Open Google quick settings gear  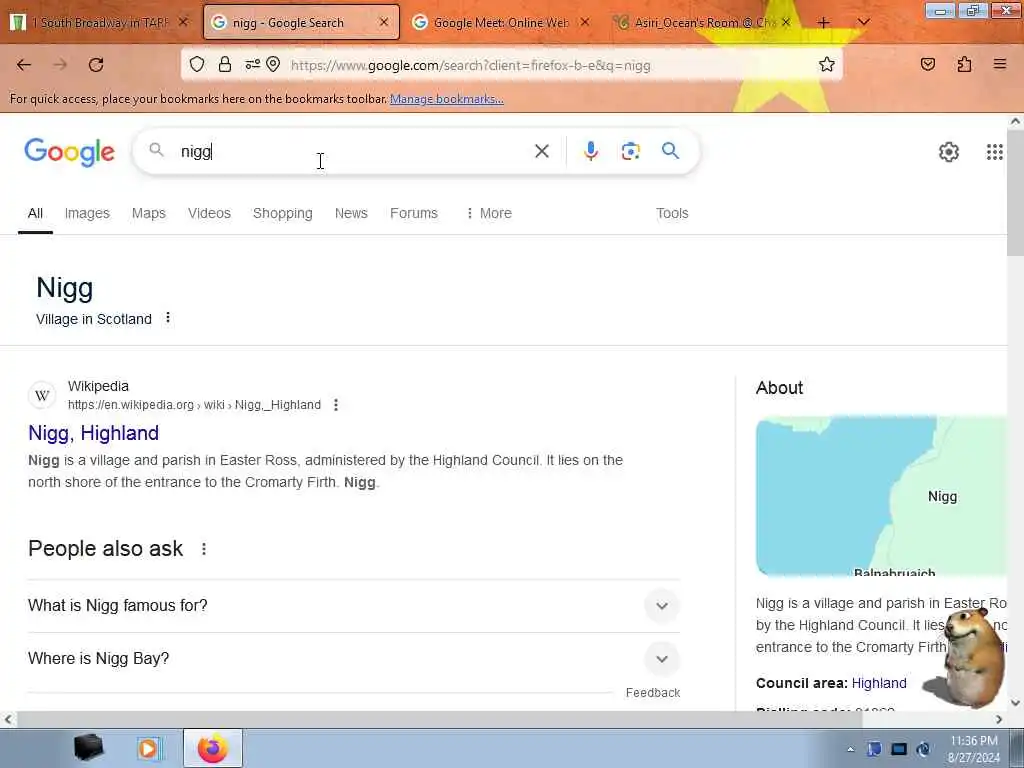pyautogui.click(x=948, y=152)
